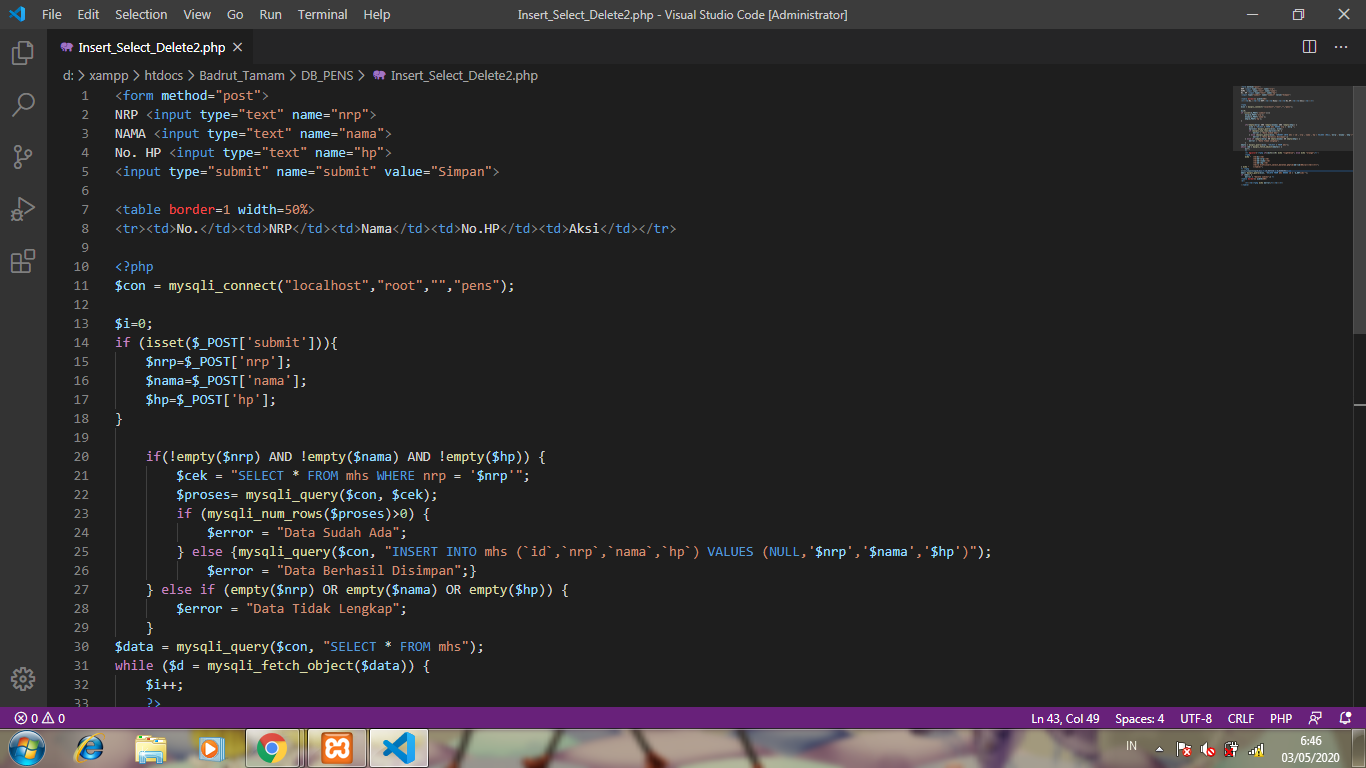Screen dimensions: 1366x768
Task: Open the Source Control view
Action: [23, 157]
